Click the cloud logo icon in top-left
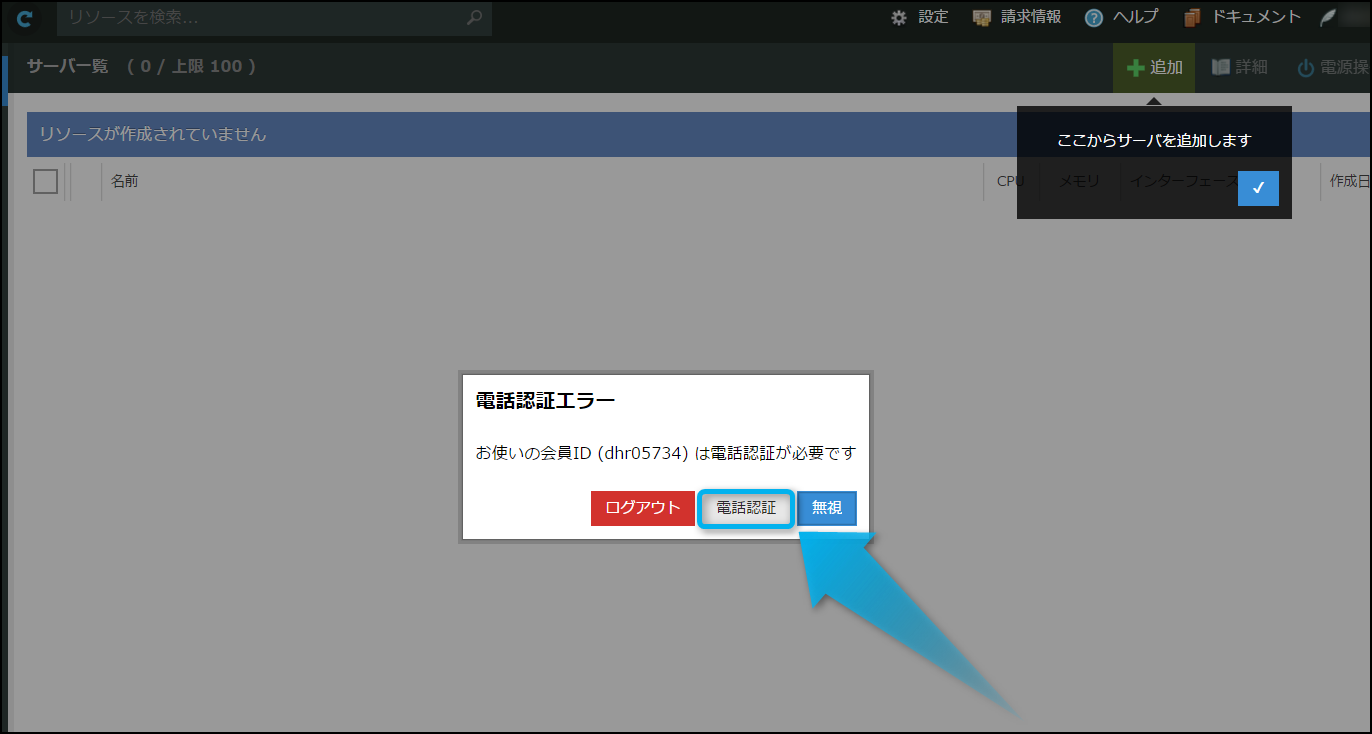Viewport: 1372px width, 734px height. pyautogui.click(x=25, y=19)
